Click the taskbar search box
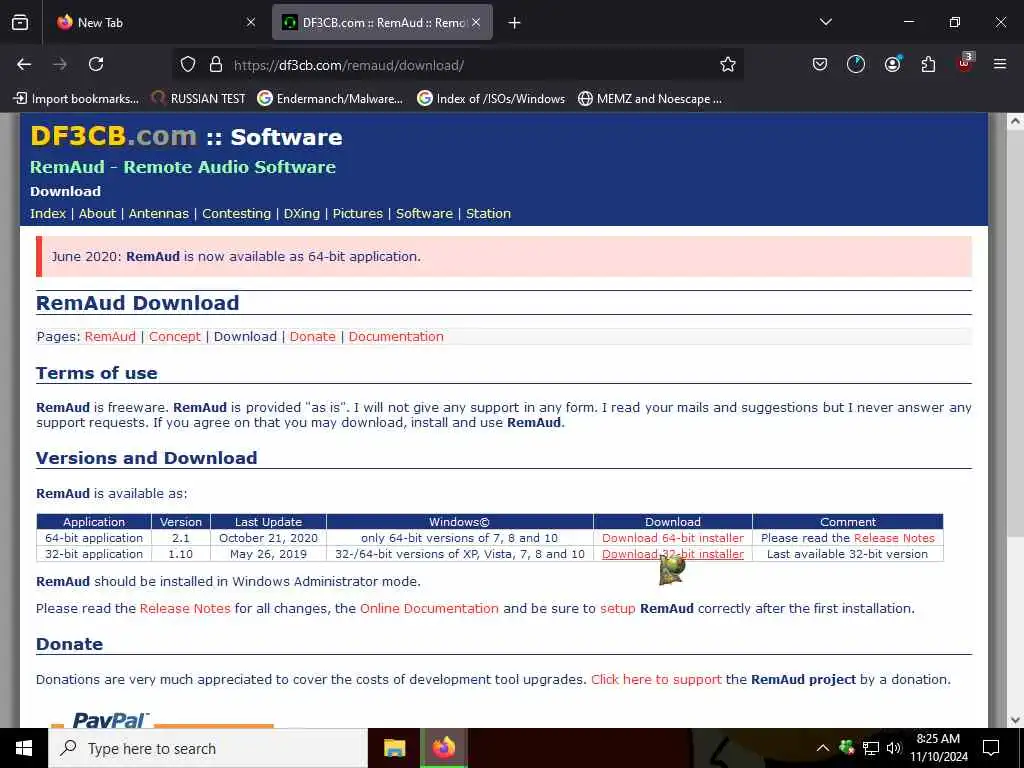 (208, 748)
